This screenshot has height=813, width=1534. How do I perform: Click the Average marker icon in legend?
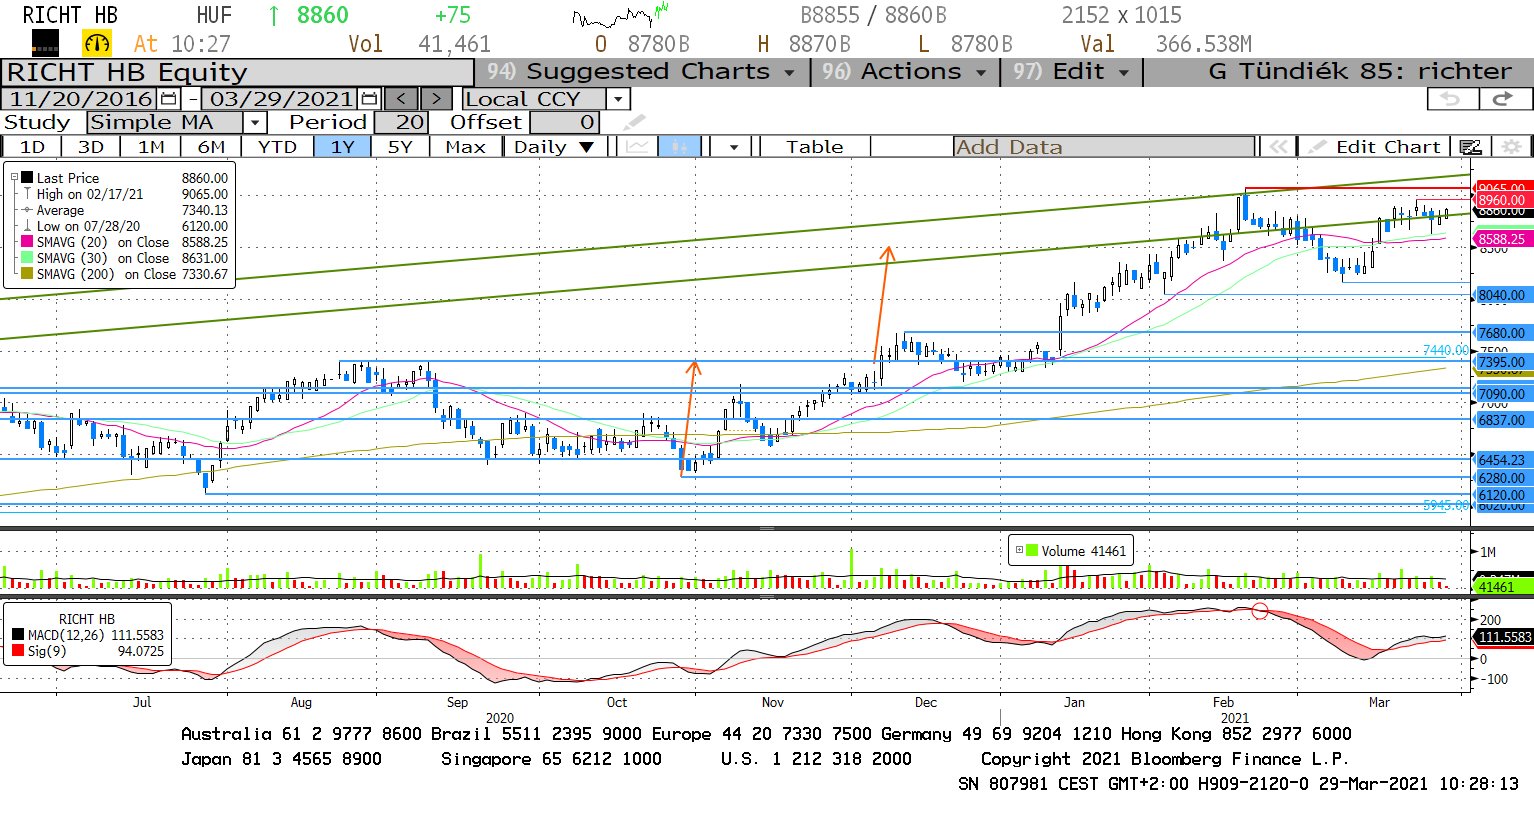click(x=28, y=210)
